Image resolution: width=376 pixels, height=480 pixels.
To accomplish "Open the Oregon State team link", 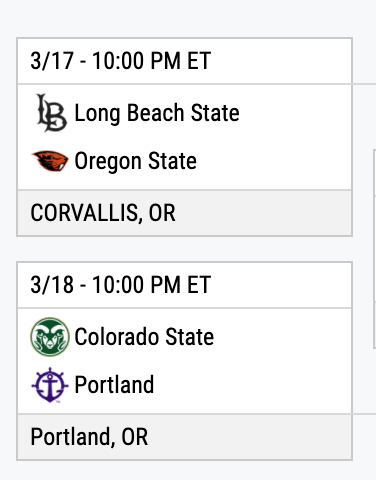I will pos(135,161).
